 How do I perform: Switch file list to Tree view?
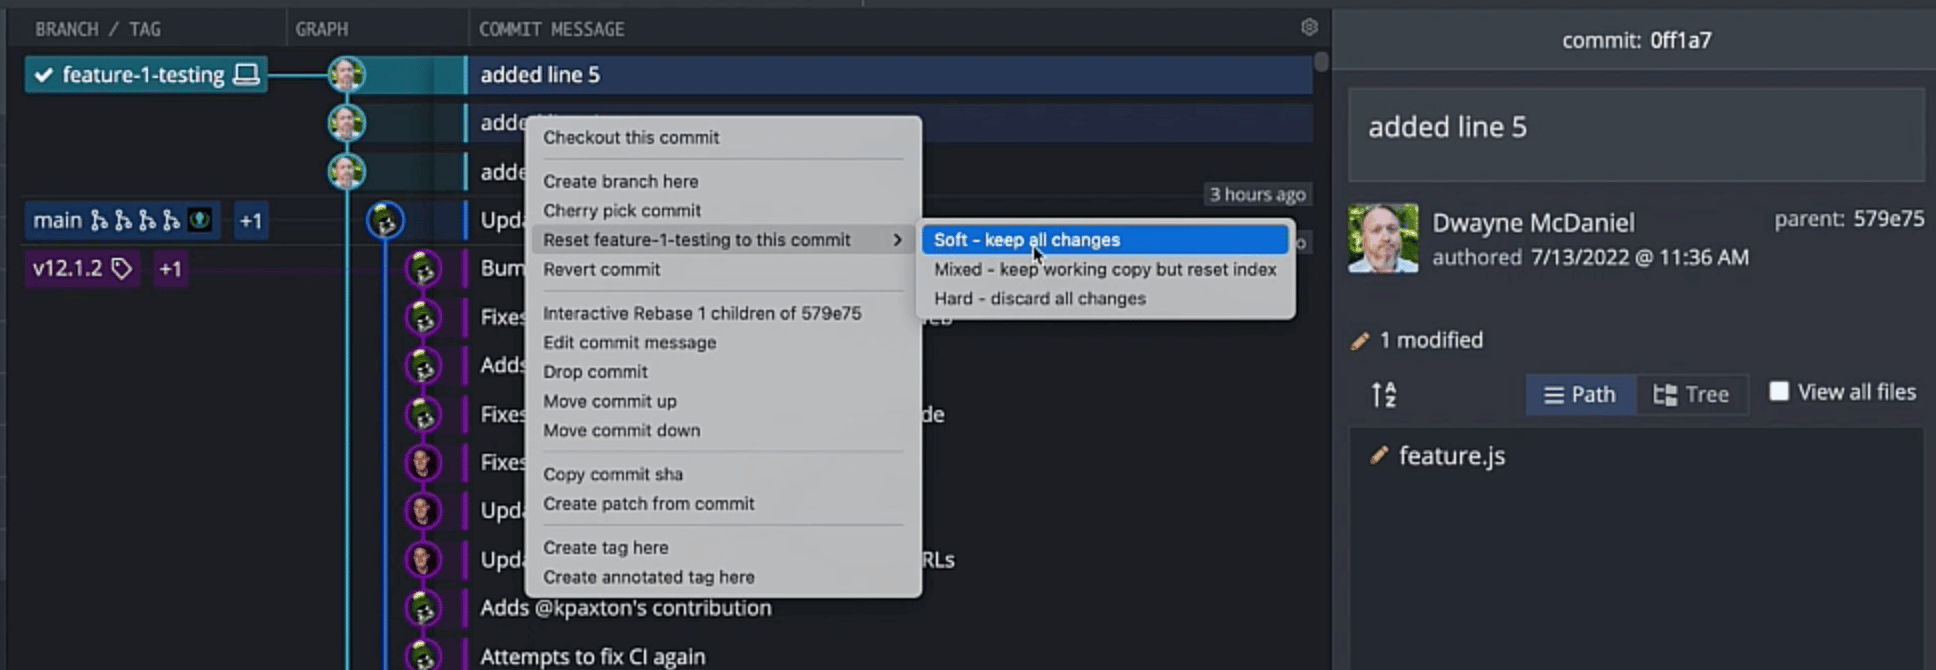tap(1691, 394)
